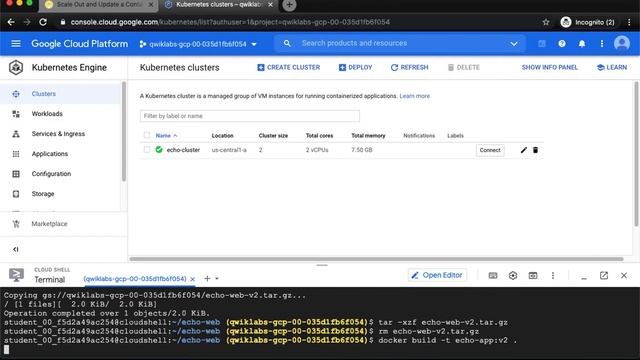This screenshot has height=360, width=640.
Task: Click the sidebar vertical scrollbar
Action: (124, 131)
